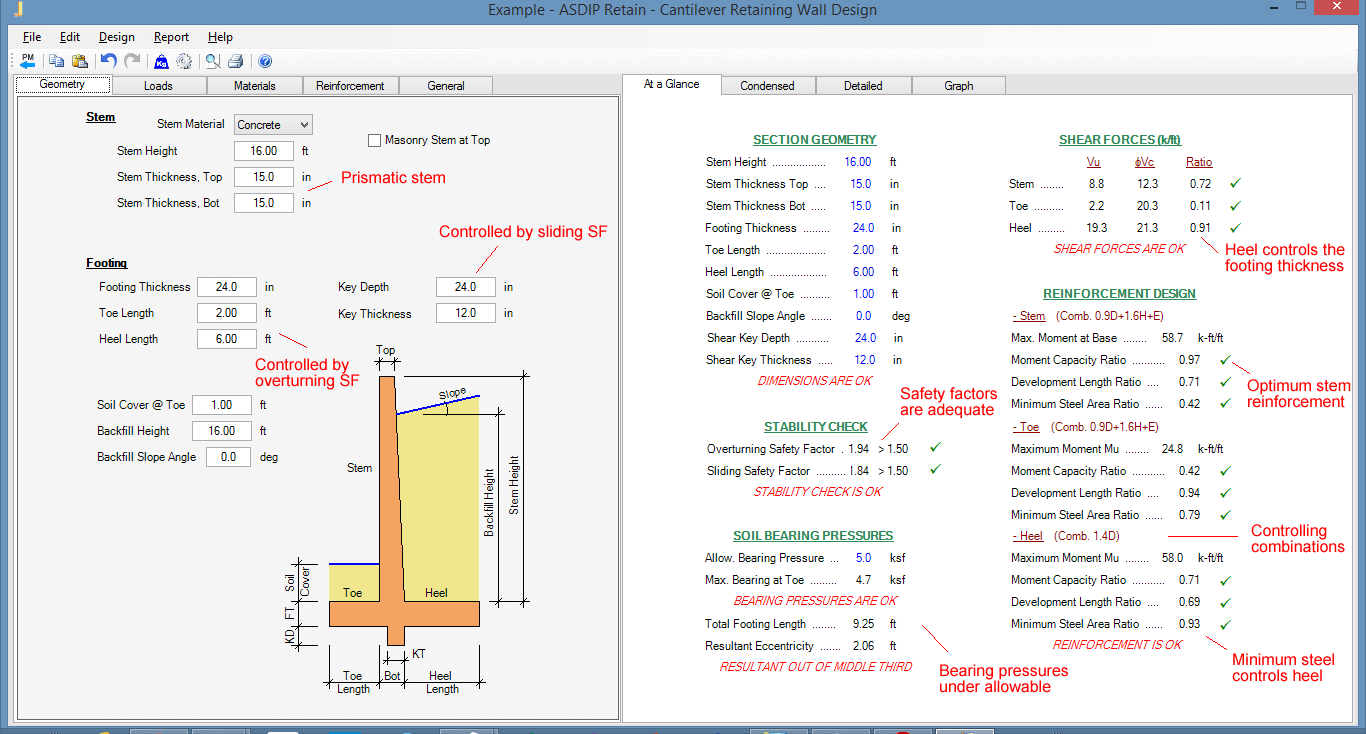1366x734 pixels.
Task: Switch to the General tab
Action: 446,86
